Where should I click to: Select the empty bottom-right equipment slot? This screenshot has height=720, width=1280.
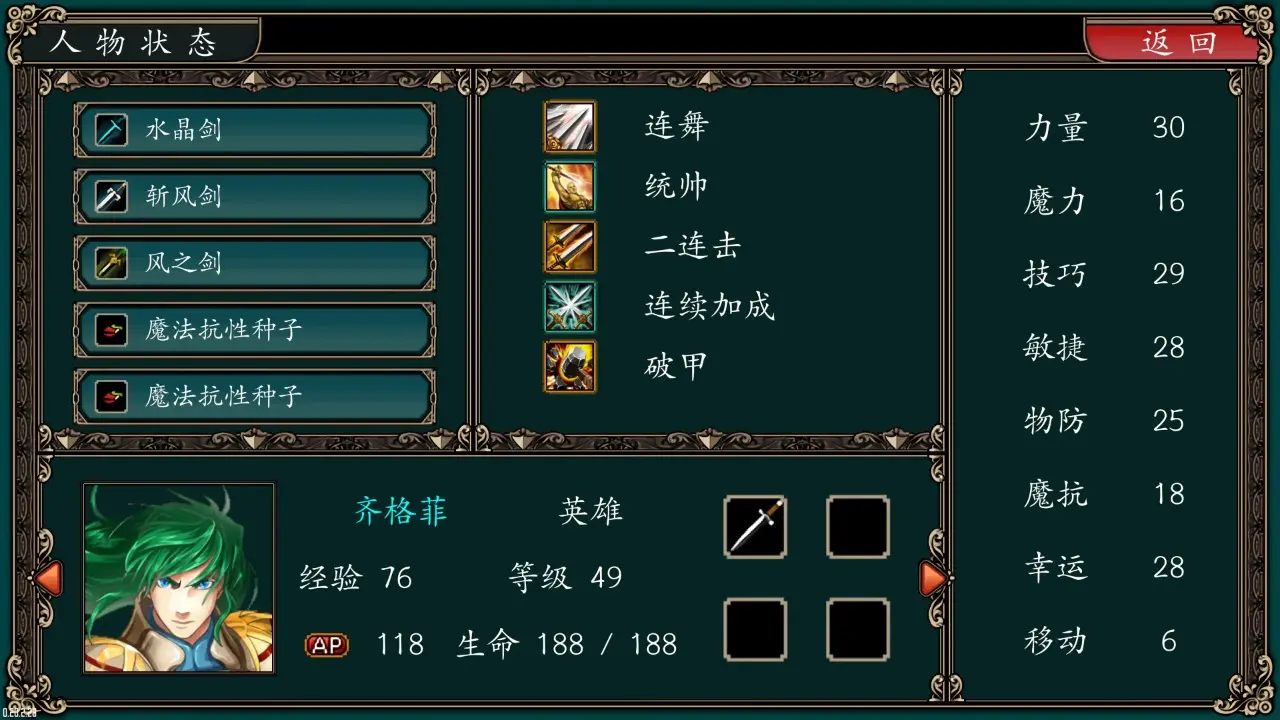click(x=858, y=630)
